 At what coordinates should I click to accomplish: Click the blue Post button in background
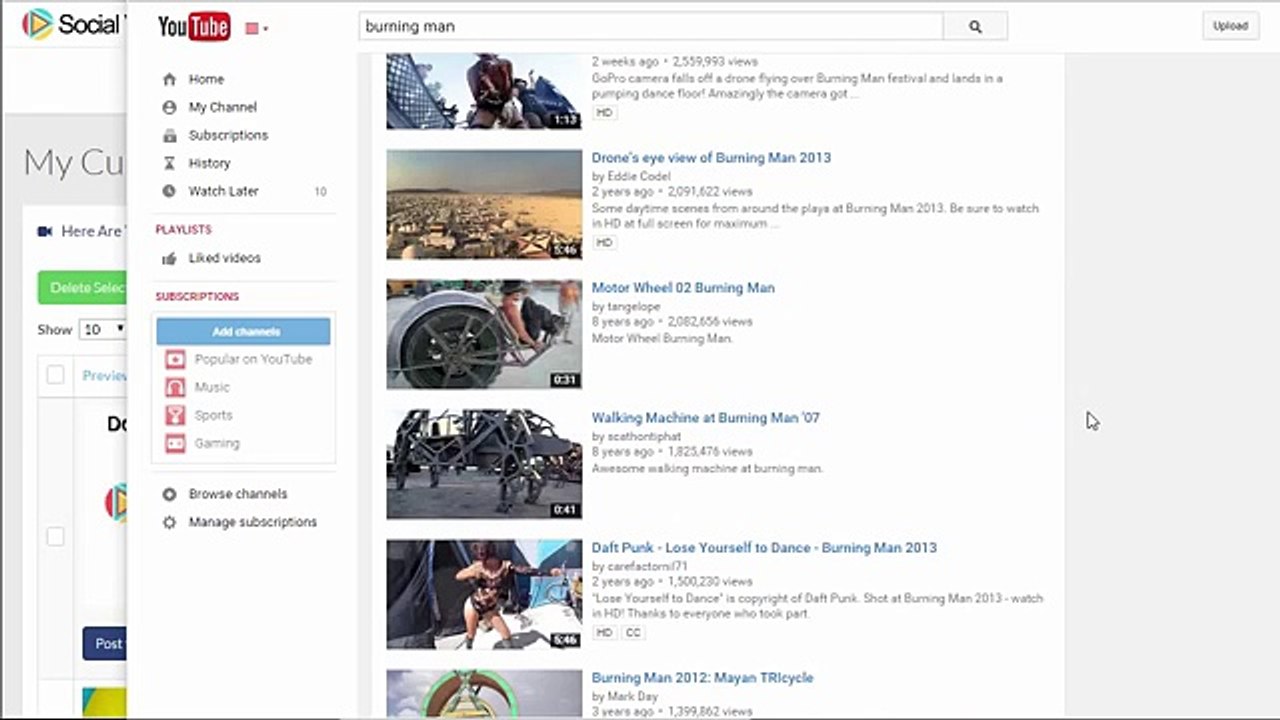pos(104,643)
